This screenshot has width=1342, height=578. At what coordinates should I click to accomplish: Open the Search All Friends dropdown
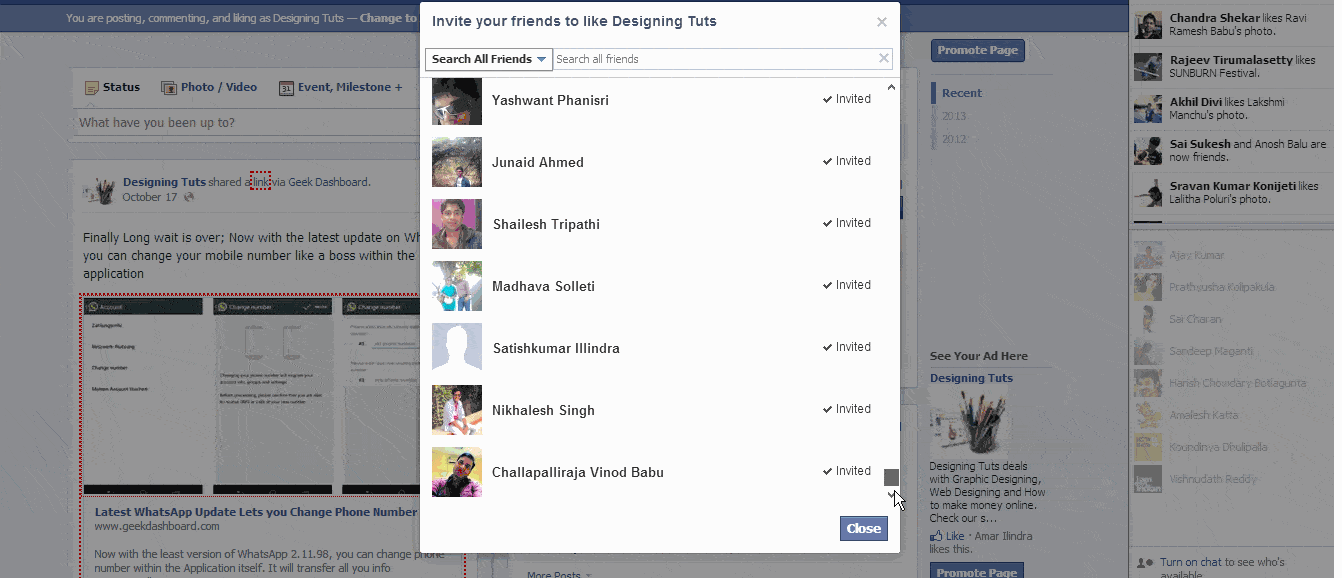point(489,59)
